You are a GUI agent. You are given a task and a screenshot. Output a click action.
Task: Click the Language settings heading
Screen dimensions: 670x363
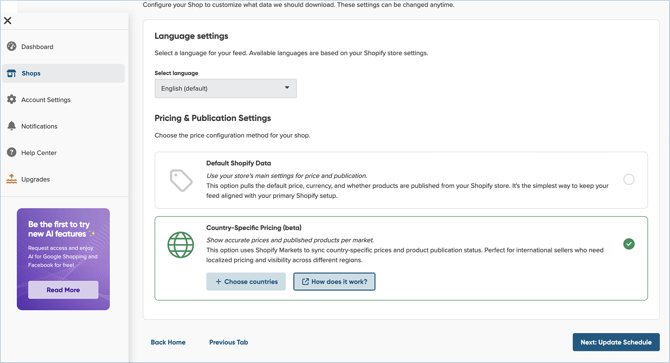pos(191,36)
